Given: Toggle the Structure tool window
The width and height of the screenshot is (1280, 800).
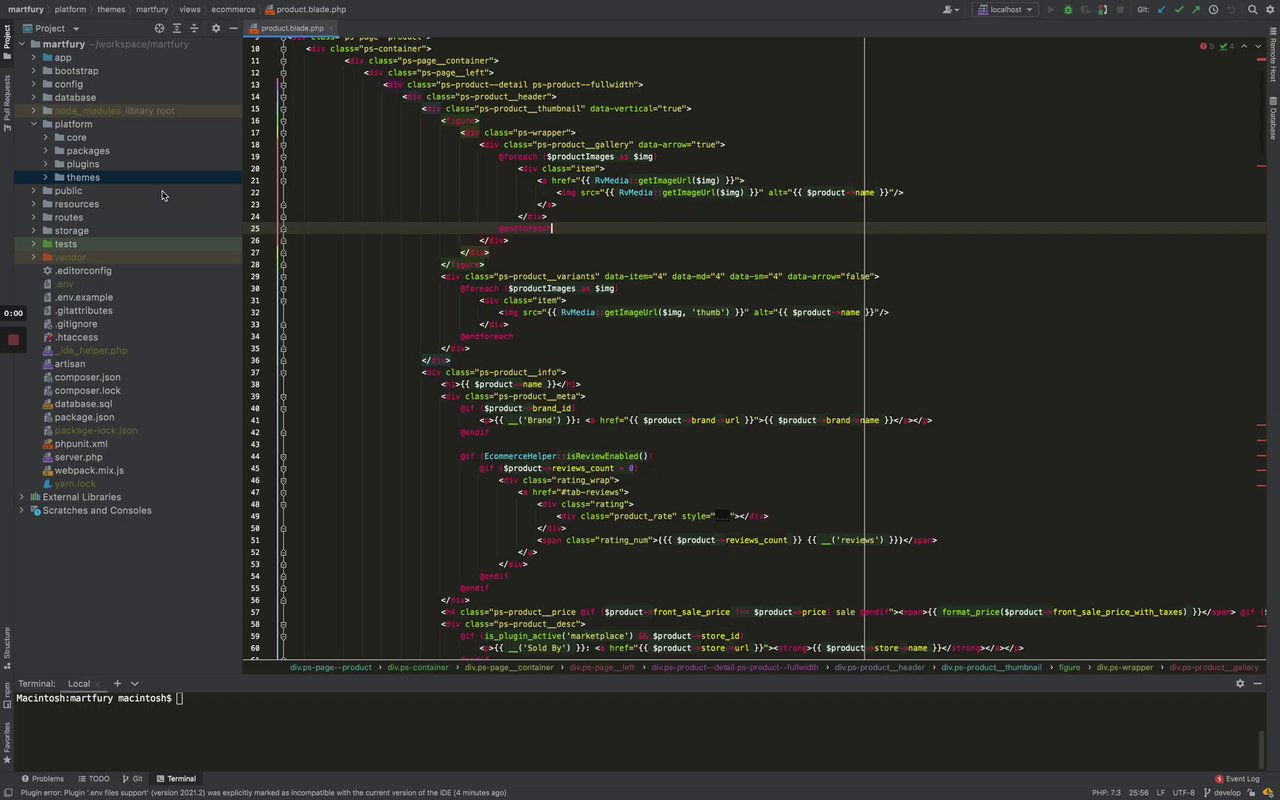Looking at the screenshot, I should point(7,644).
